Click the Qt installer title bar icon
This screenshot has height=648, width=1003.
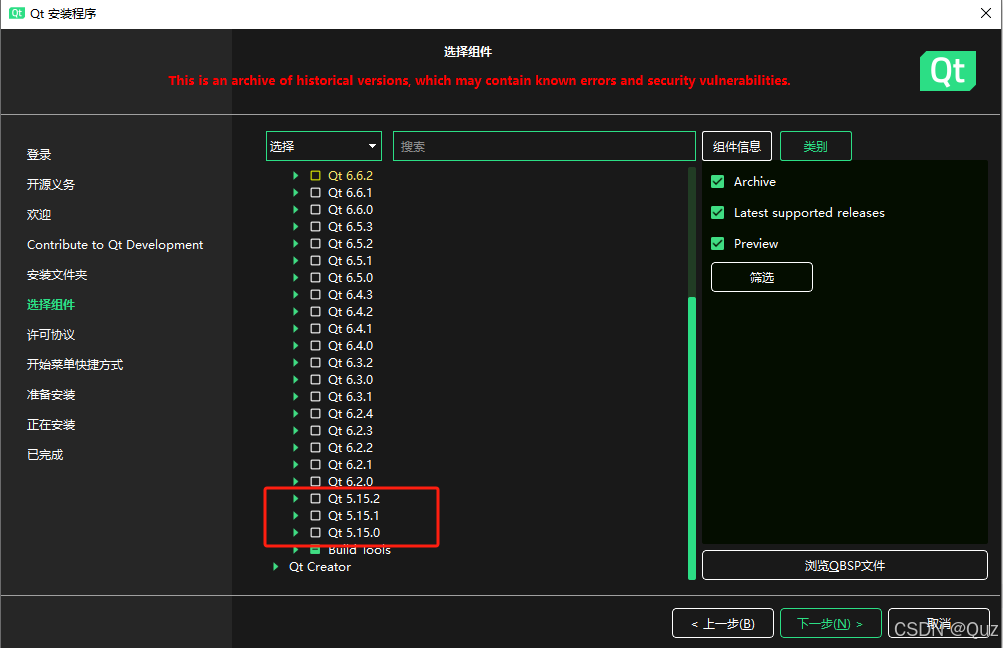tap(17, 13)
